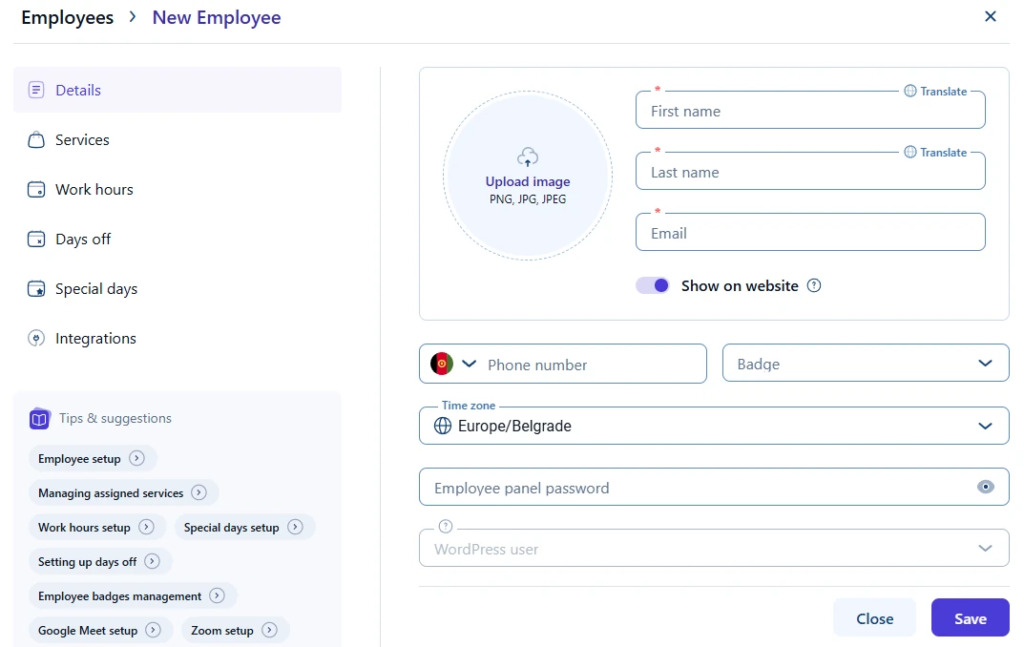Switch to the Work hours tab
Viewport: 1024px width, 647px height.
click(x=94, y=190)
